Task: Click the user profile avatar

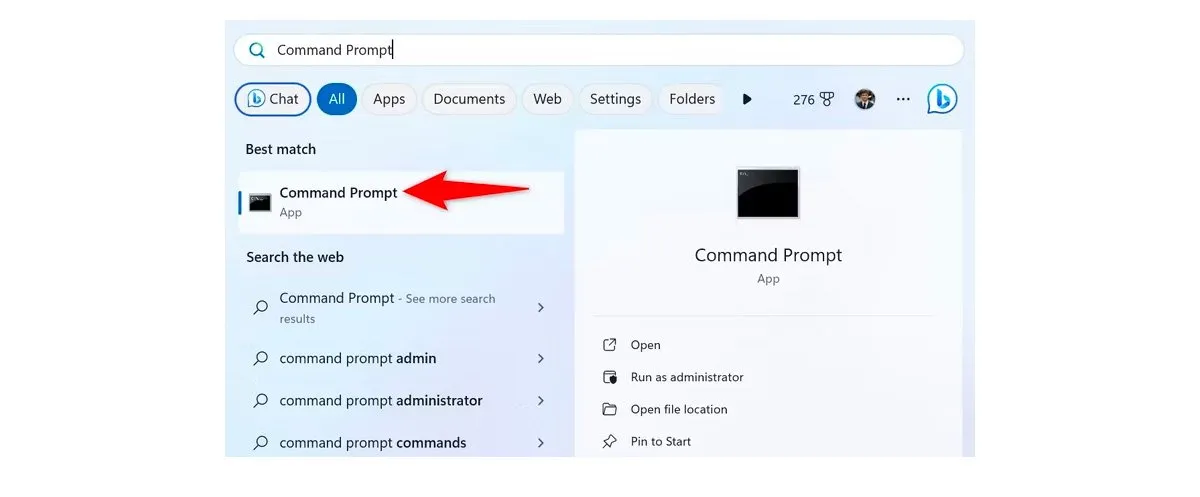Action: (x=865, y=99)
